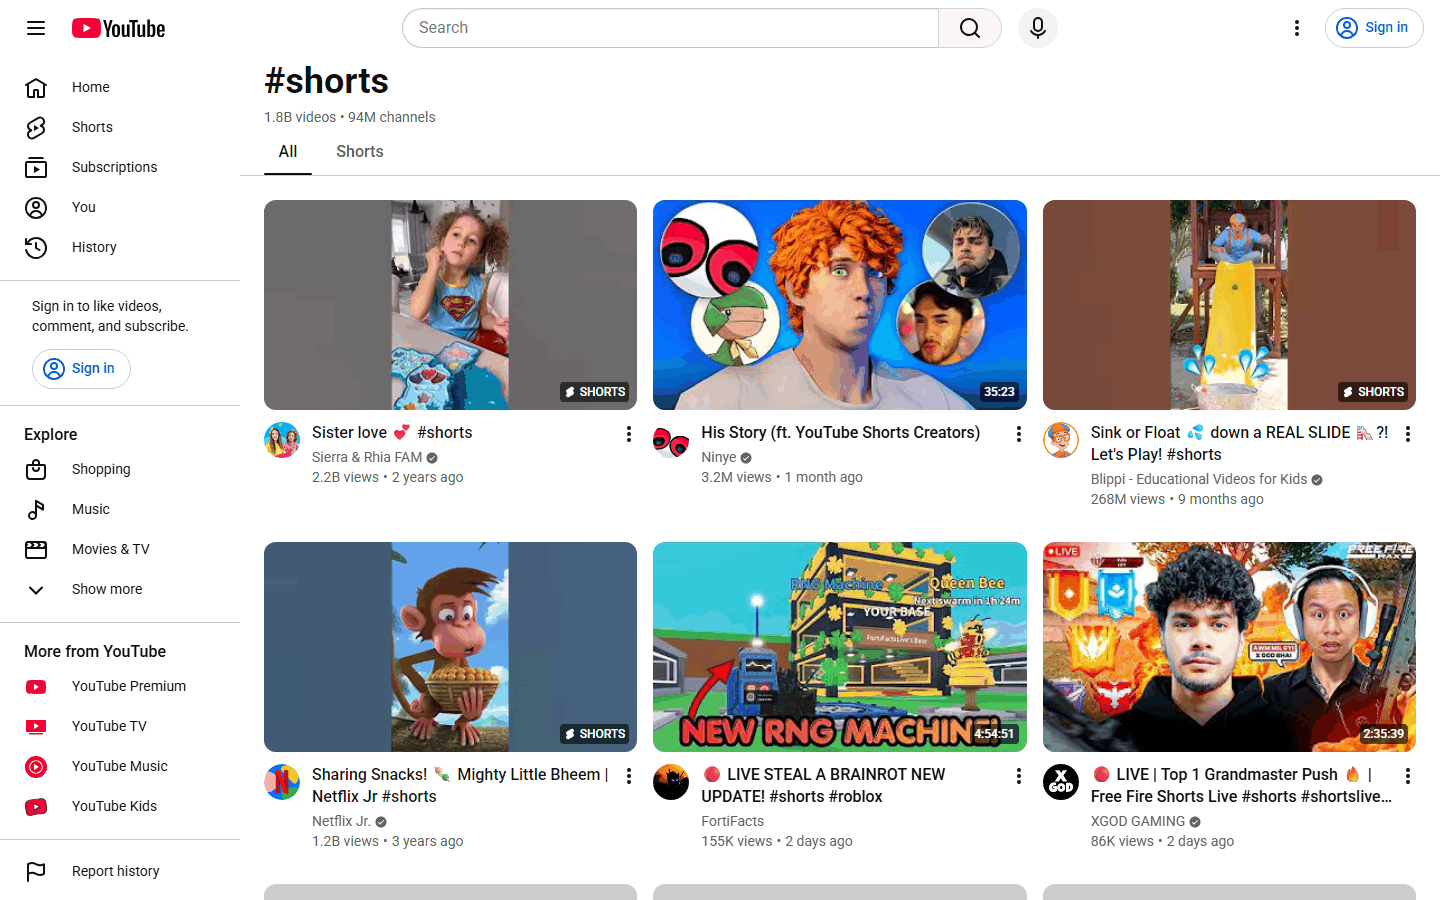
Task: Open Movies & TV under Explore
Action: point(120,549)
